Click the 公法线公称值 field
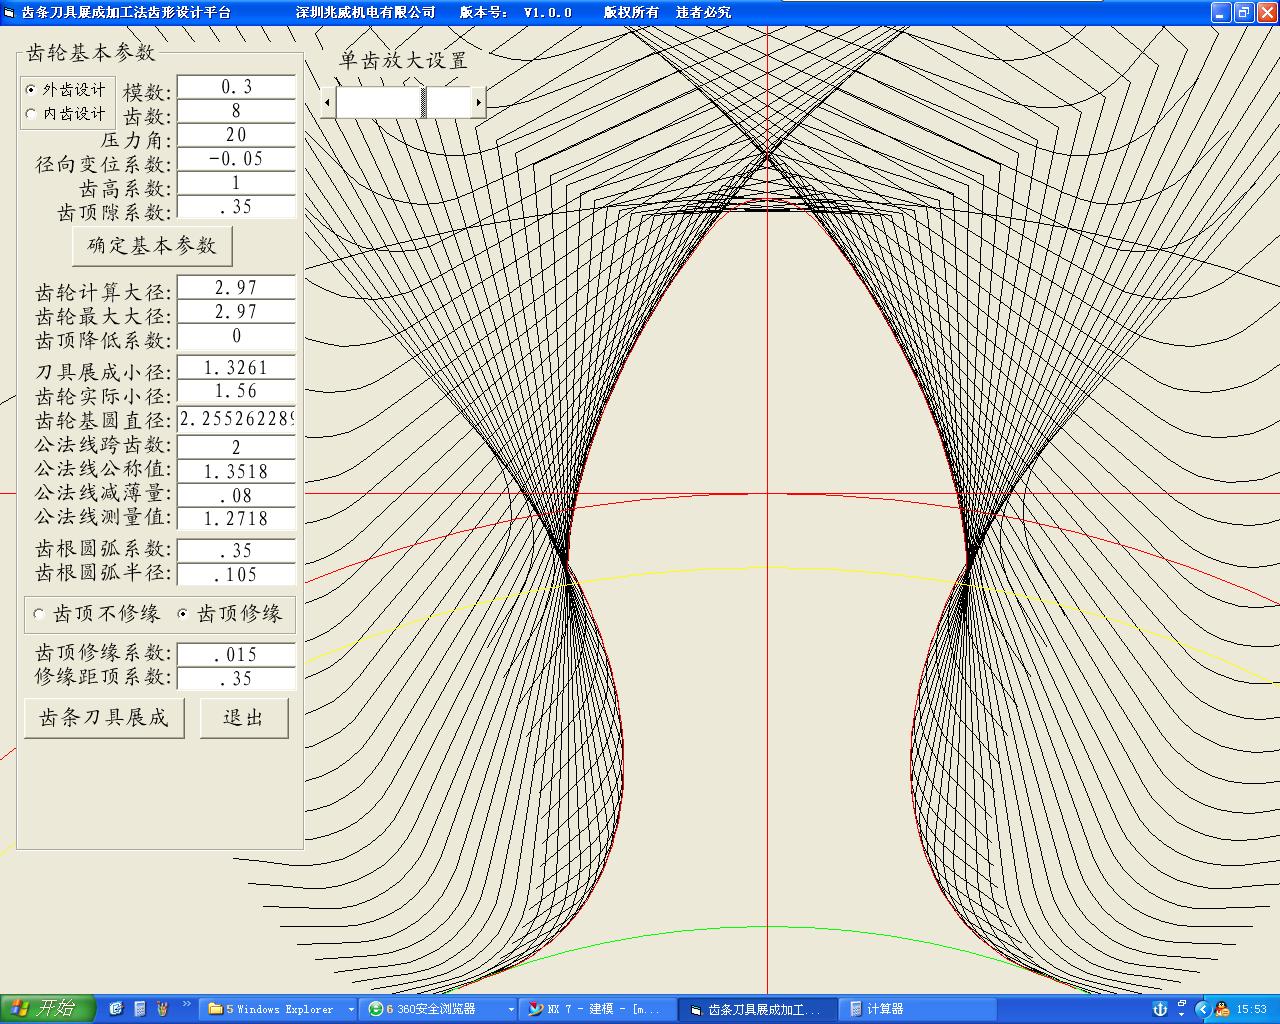1280x1024 pixels. coord(236,471)
